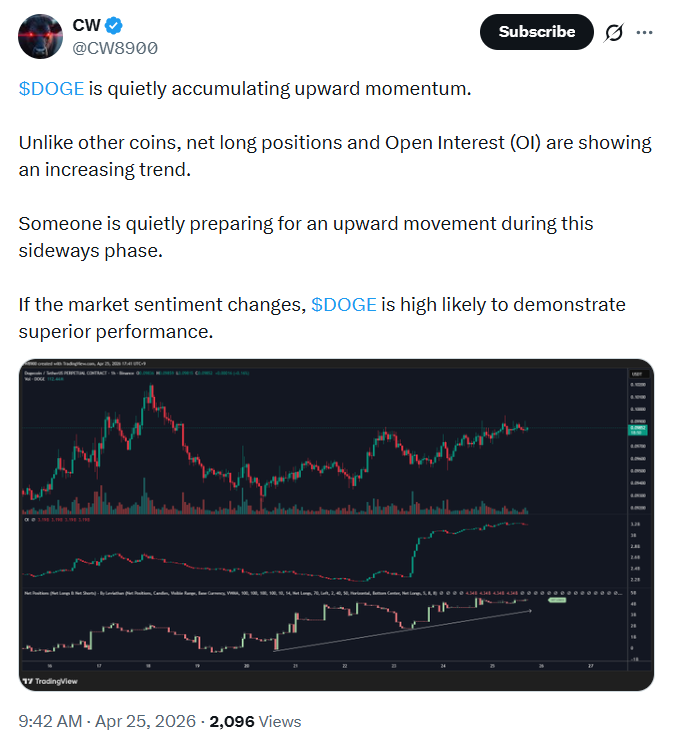
Task: Open the Grok slashed-circle icon
Action: (x=614, y=32)
